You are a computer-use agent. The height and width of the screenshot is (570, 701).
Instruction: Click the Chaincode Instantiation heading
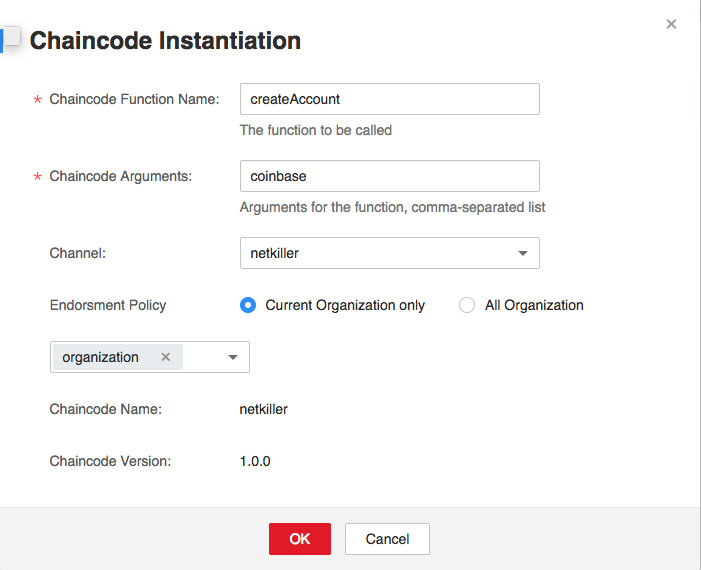pos(165,41)
